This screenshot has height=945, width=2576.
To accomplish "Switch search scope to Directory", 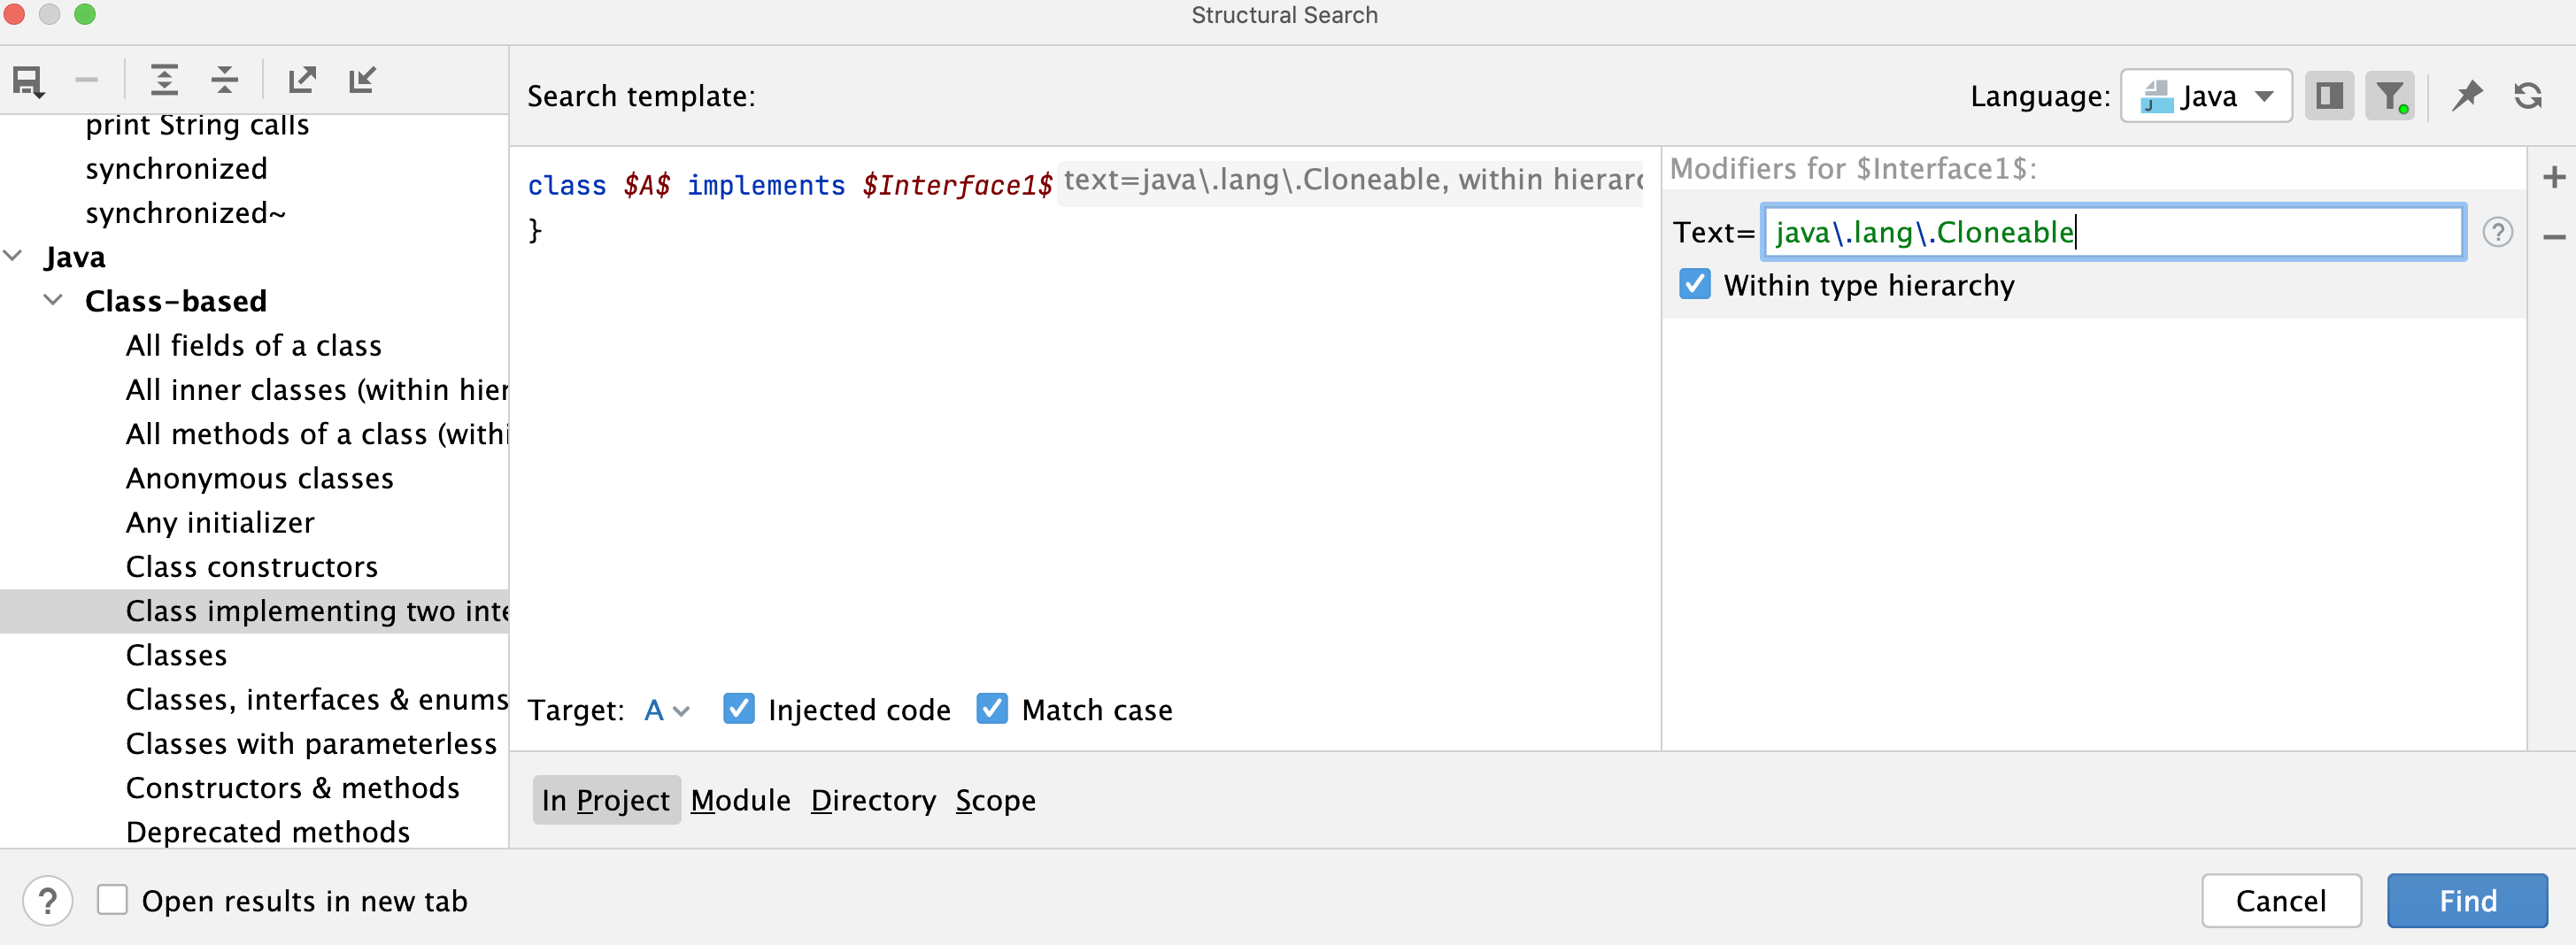I will click(873, 800).
